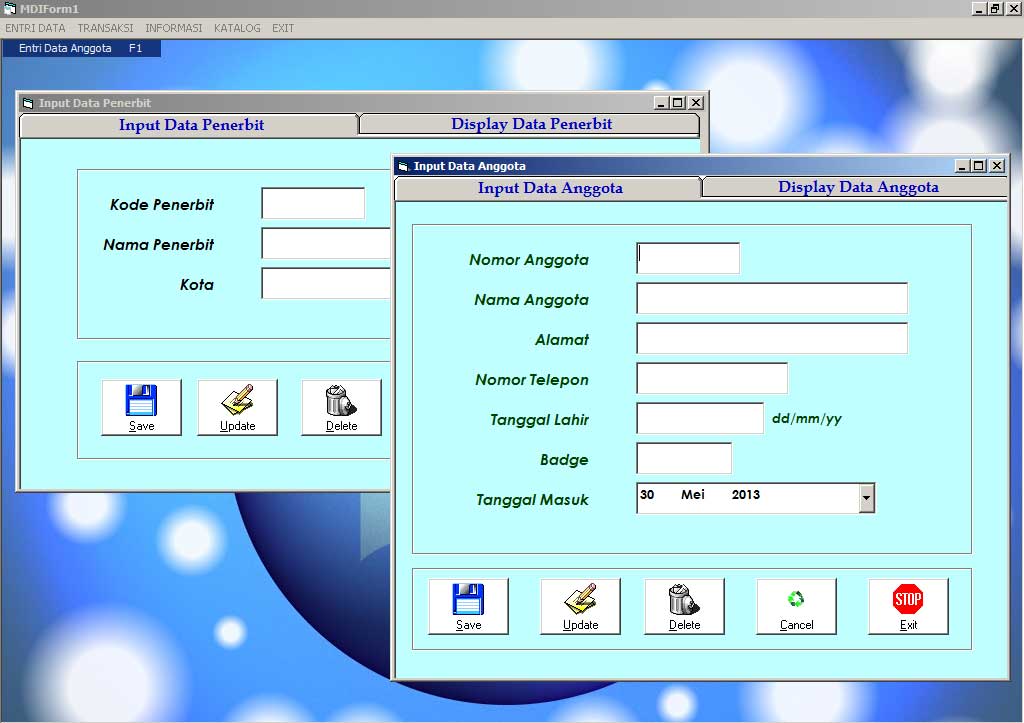1024x723 pixels.
Task: Click the Delete trash icon on Penerbit form
Action: tap(341, 406)
